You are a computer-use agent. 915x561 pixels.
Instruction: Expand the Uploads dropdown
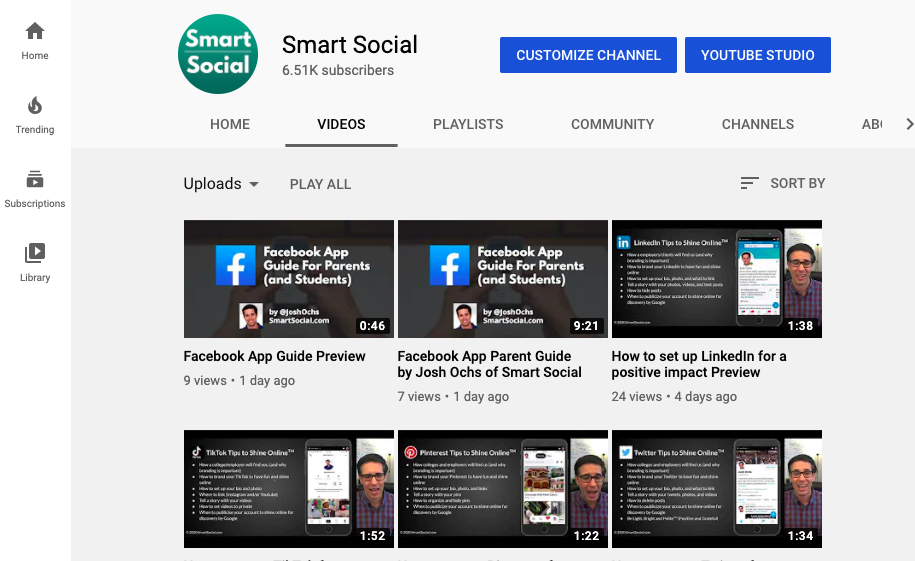pyautogui.click(x=221, y=184)
